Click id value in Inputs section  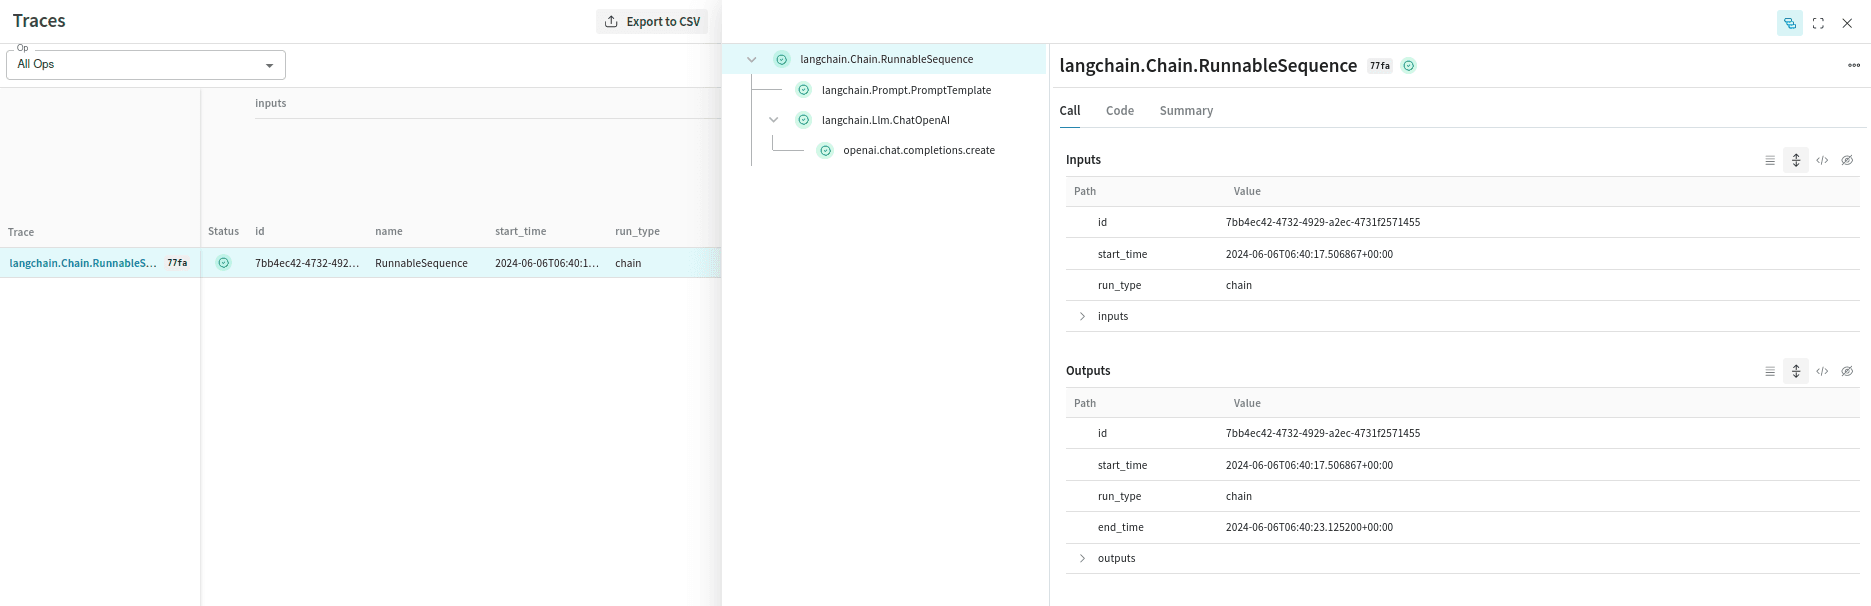[x=1323, y=222]
